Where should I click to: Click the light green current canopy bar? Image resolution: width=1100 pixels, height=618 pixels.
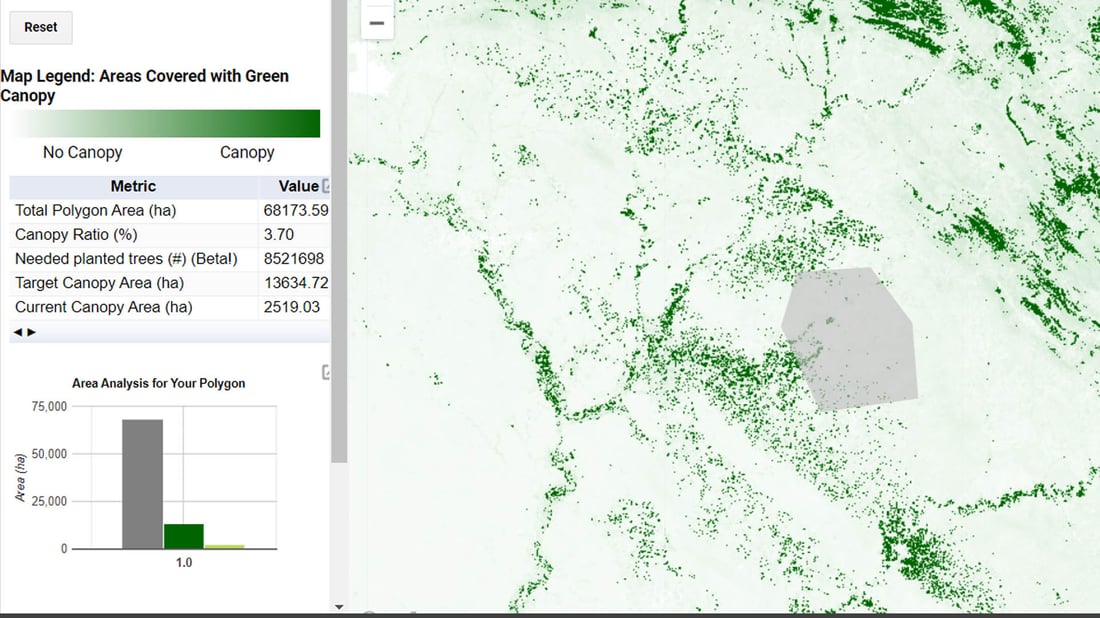pyautogui.click(x=224, y=546)
